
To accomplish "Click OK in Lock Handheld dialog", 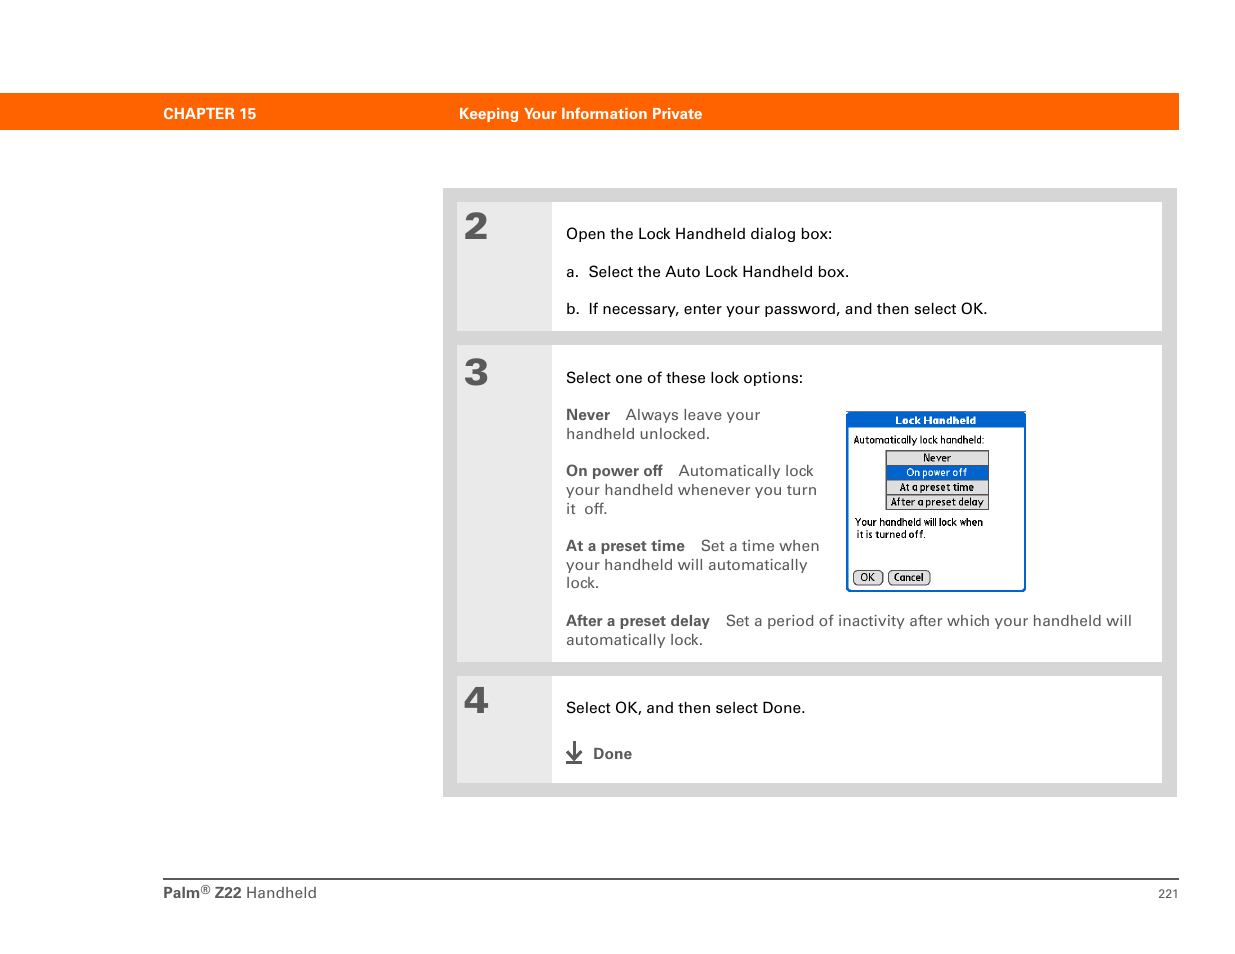I will click(867, 578).
